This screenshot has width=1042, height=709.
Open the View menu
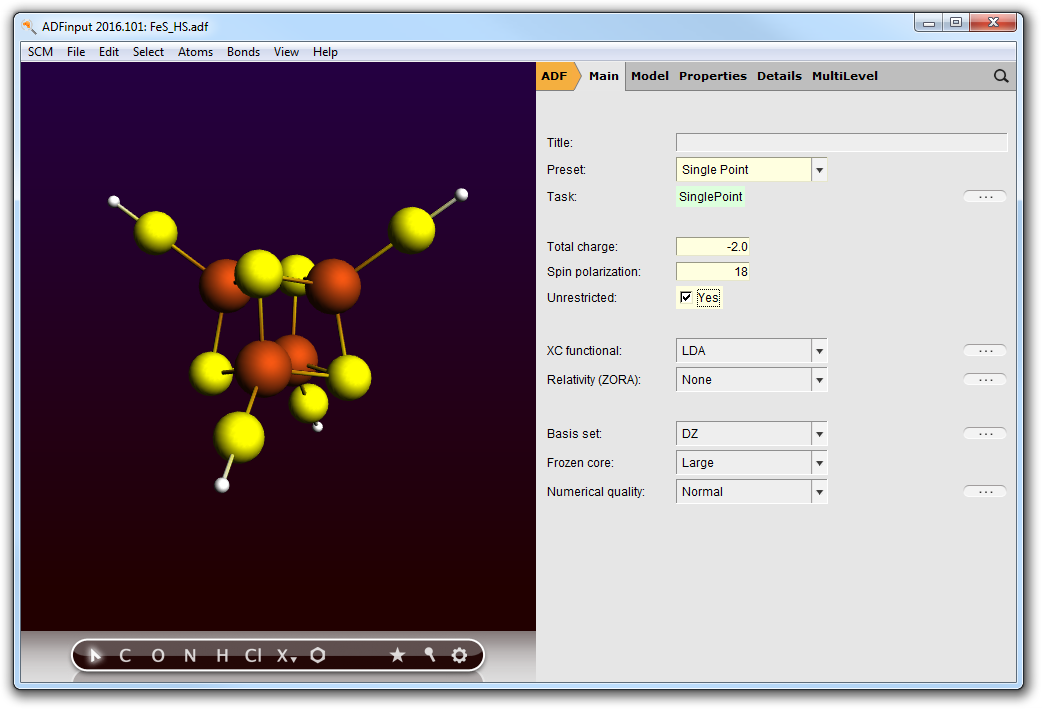point(286,52)
